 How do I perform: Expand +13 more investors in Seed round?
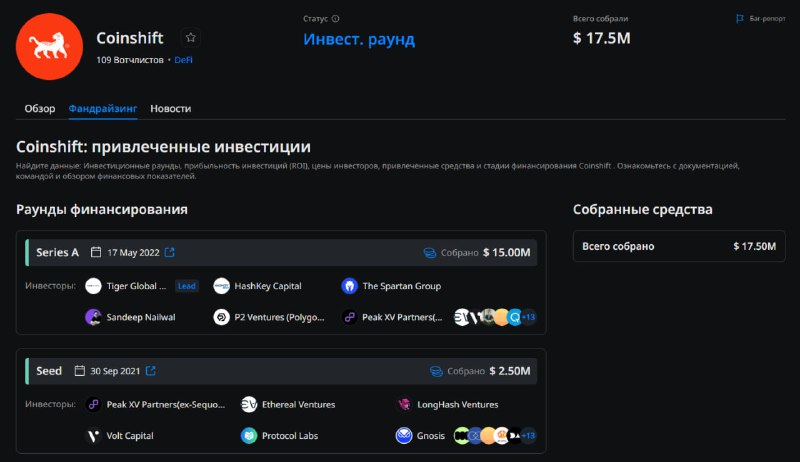[x=529, y=435]
